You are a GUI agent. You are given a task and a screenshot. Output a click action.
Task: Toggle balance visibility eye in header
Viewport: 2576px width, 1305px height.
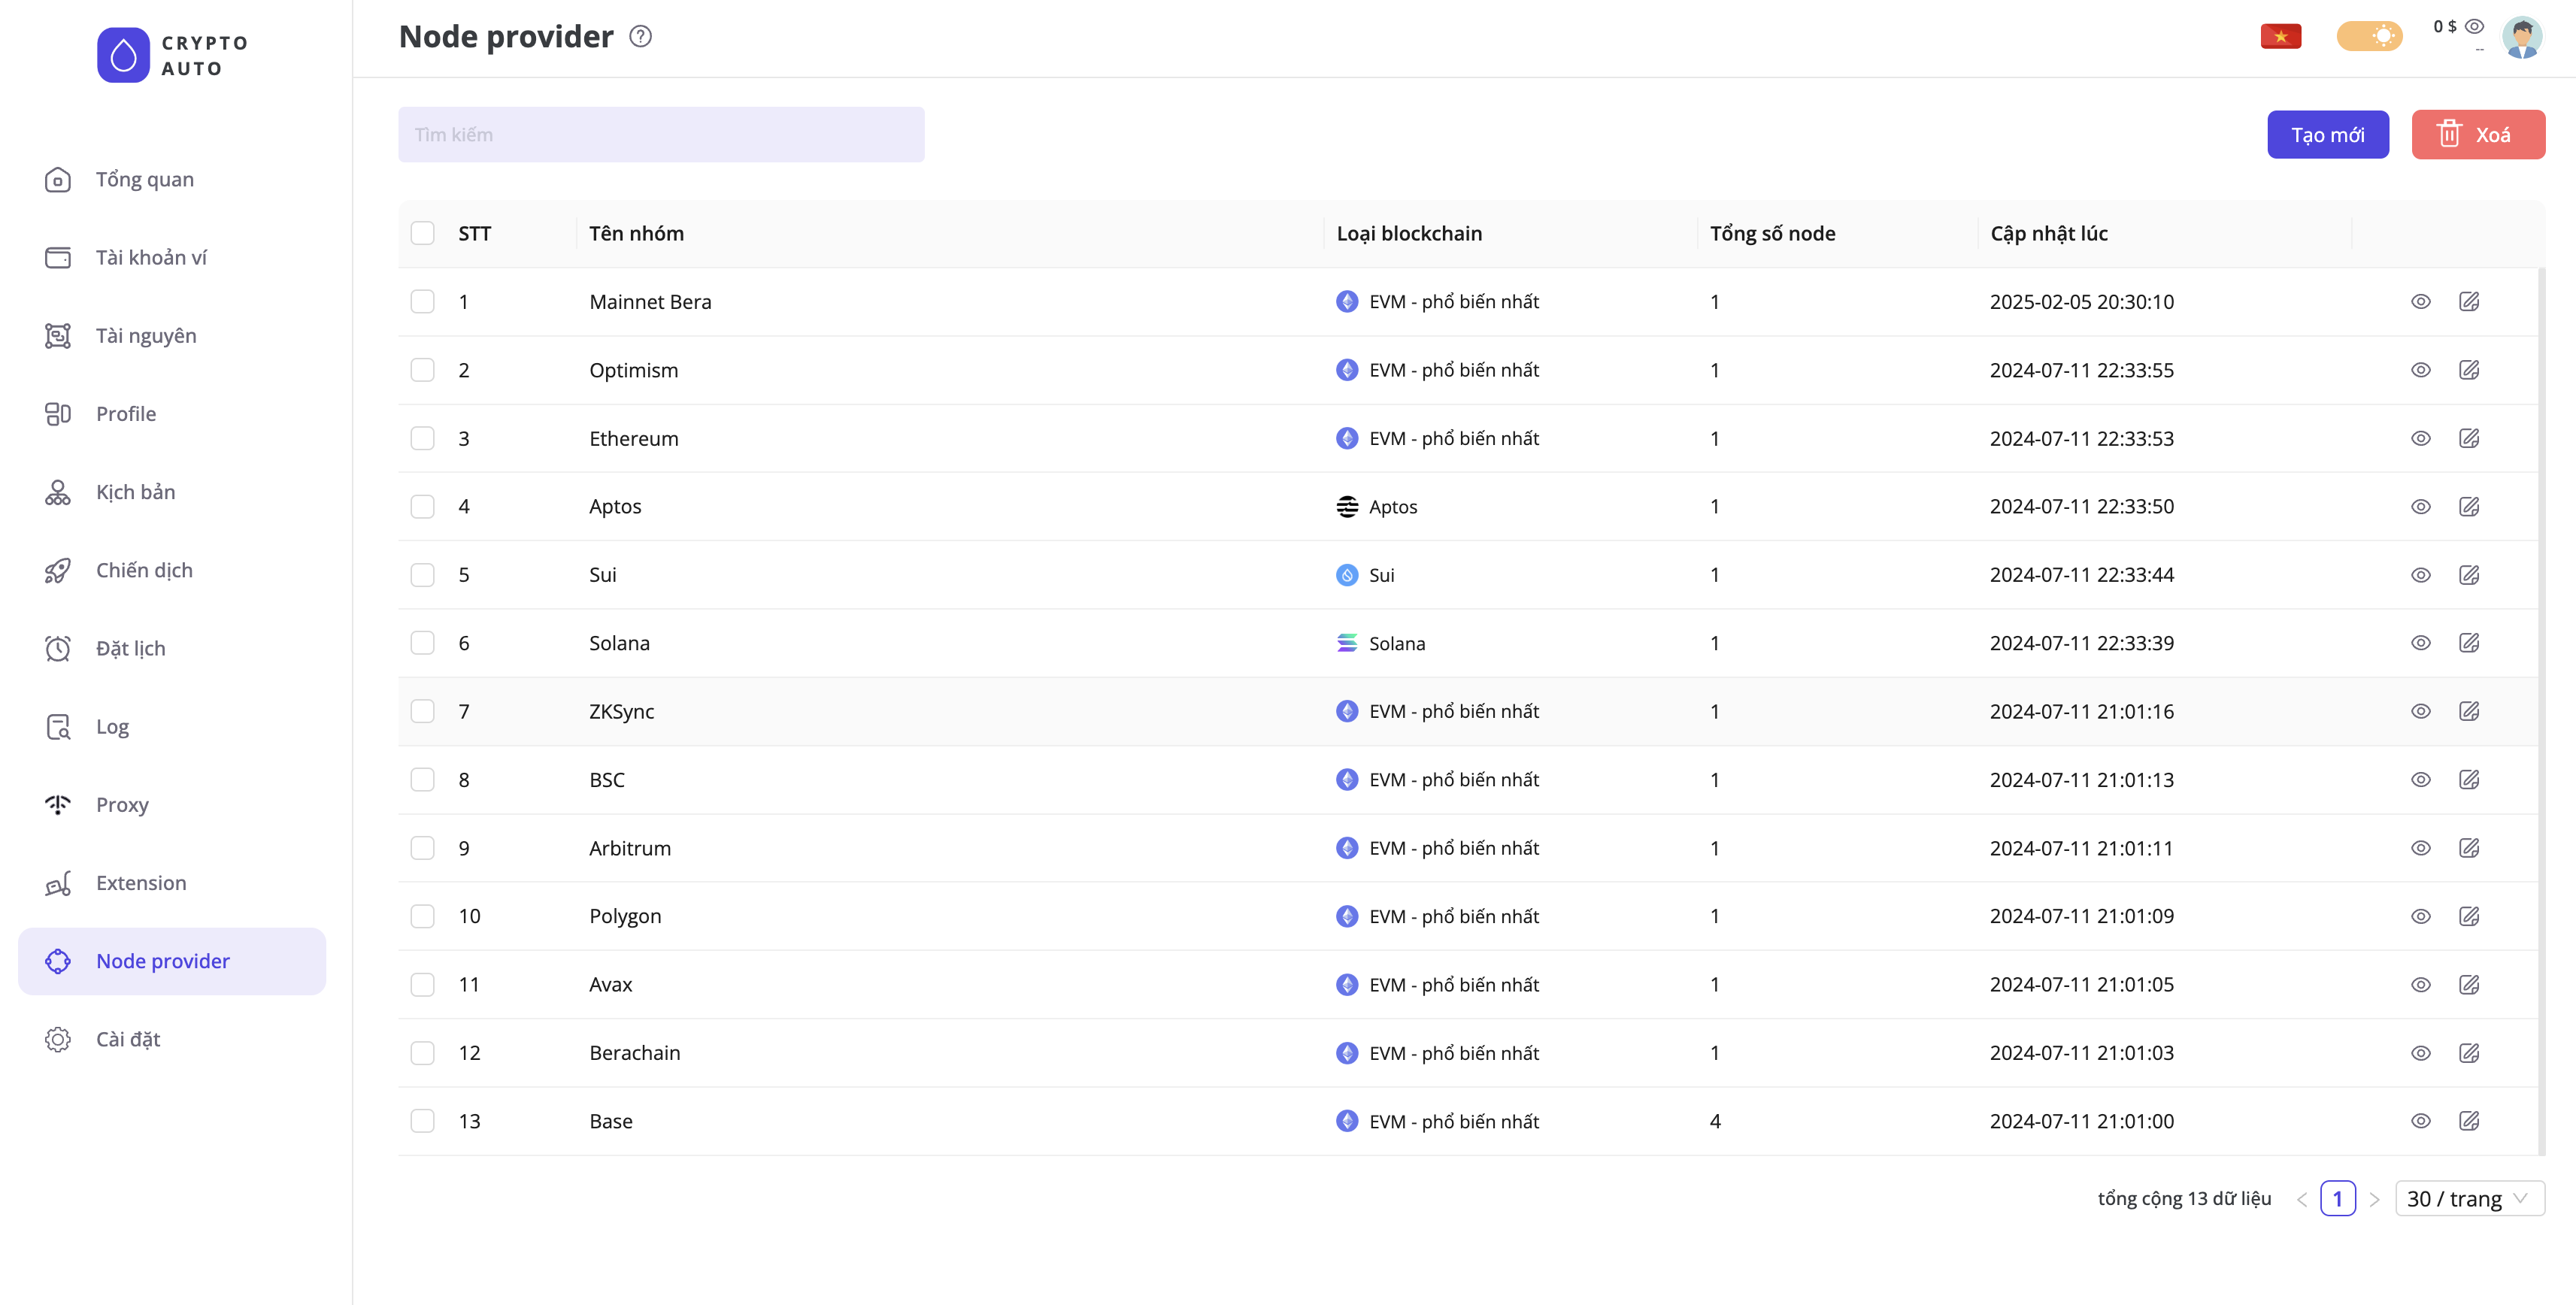pyautogui.click(x=2474, y=27)
